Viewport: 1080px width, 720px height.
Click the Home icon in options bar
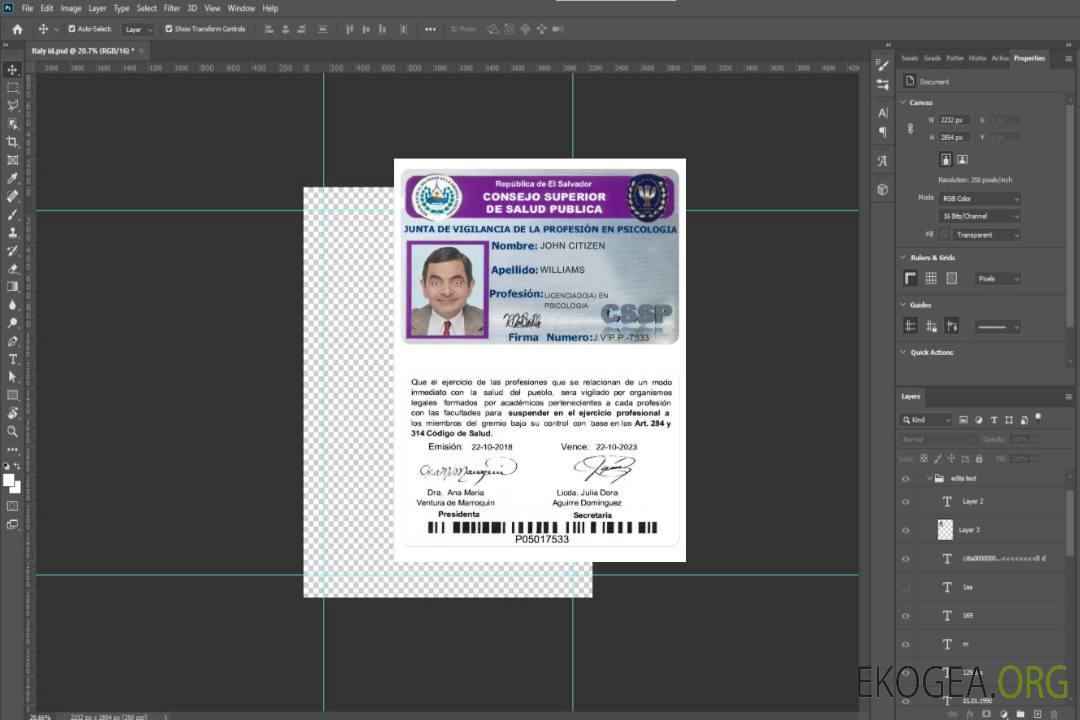17,29
